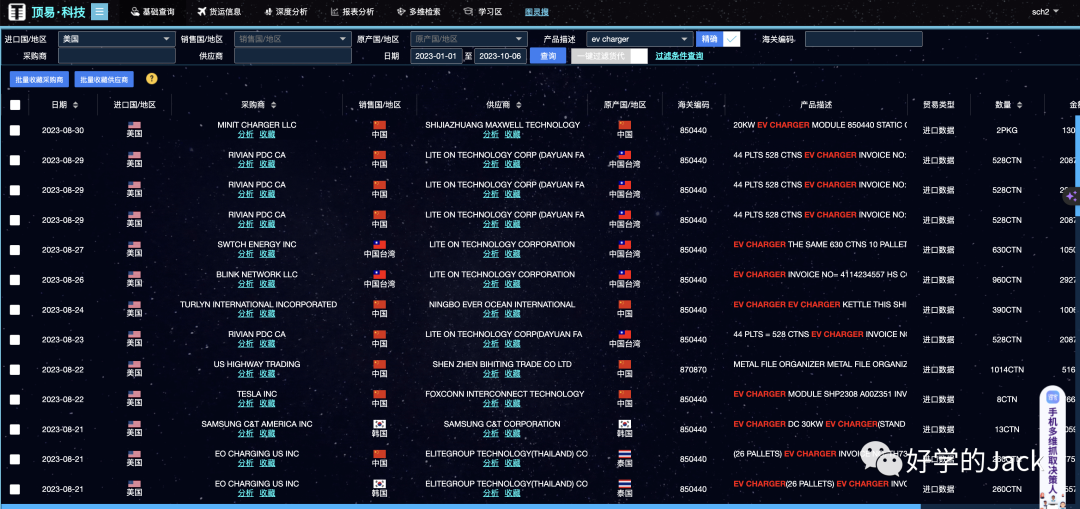
Task: Click 收藏 under SHIJIAZHUANG MAXWELL TECHNOLOGY
Action: [x=512, y=135]
